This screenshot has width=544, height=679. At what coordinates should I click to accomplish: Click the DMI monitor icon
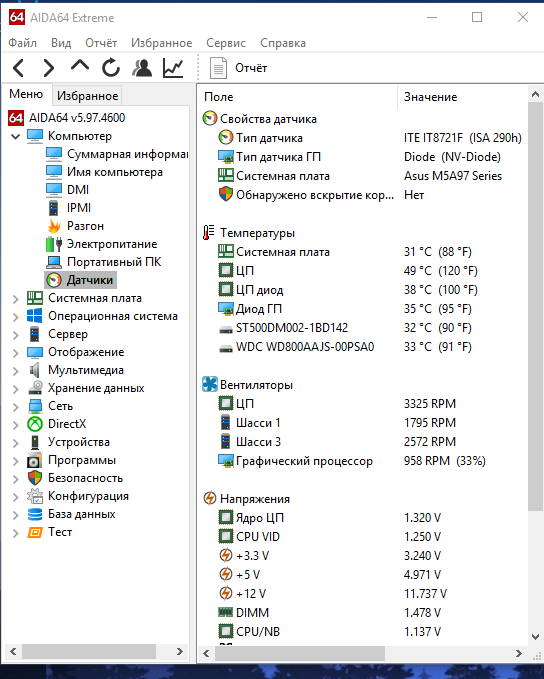pyautogui.click(x=54, y=190)
